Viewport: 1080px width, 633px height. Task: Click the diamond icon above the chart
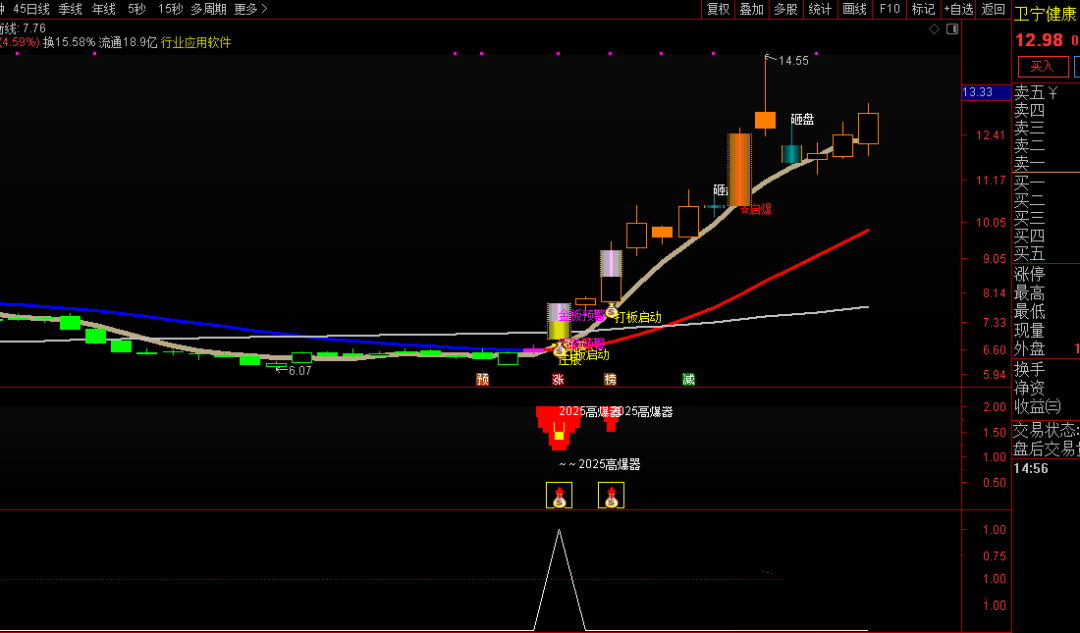point(934,29)
